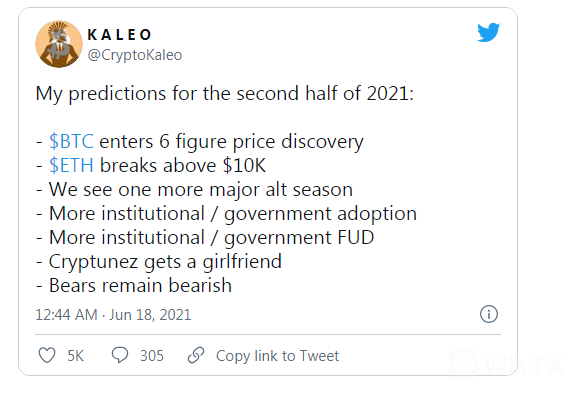Click the Twitter bird logo
574x394 pixels.
tap(489, 32)
